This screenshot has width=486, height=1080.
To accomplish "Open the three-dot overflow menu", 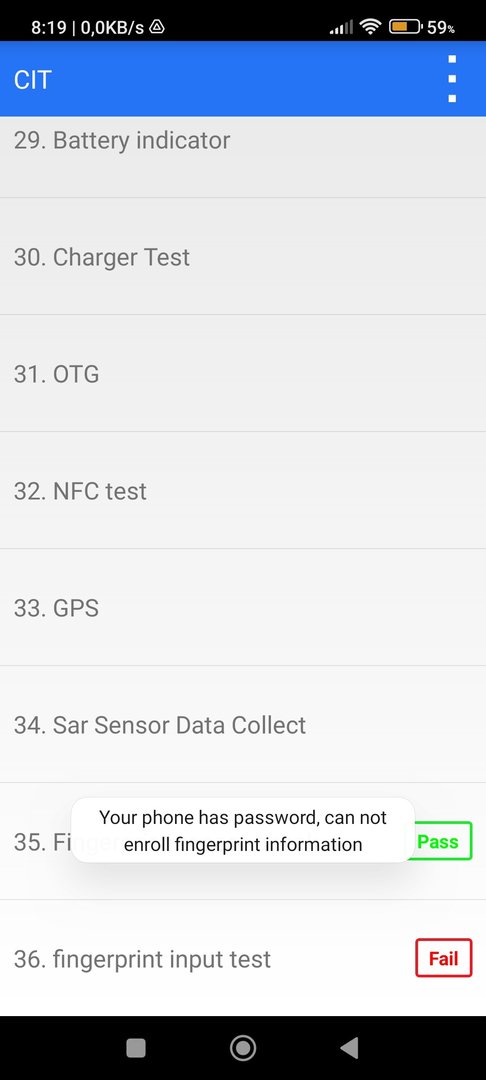I will tap(452, 79).
